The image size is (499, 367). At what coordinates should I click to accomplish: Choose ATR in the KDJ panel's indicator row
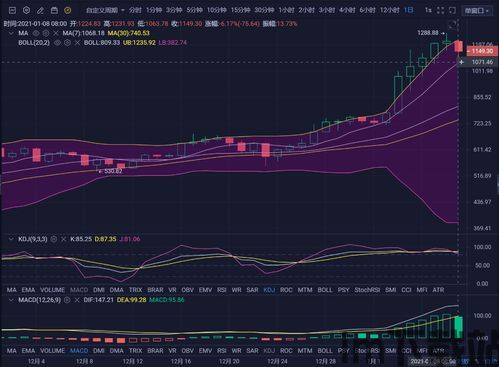tap(438, 290)
